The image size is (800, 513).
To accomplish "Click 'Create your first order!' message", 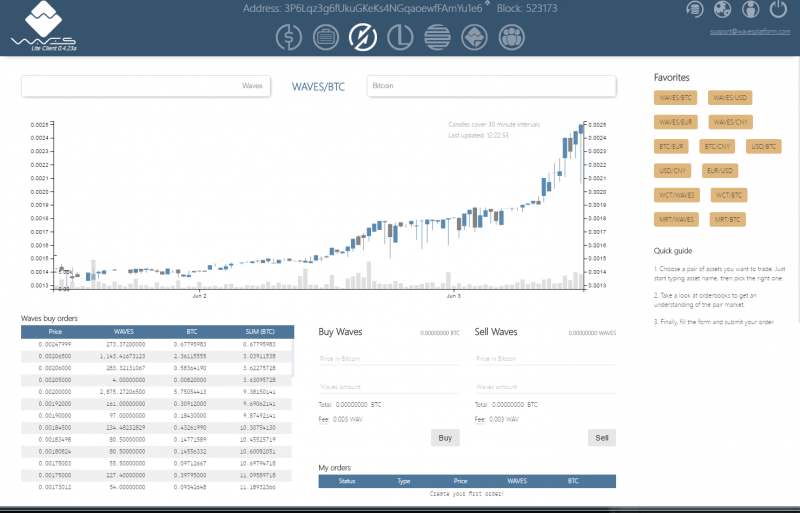I will [x=467, y=494].
